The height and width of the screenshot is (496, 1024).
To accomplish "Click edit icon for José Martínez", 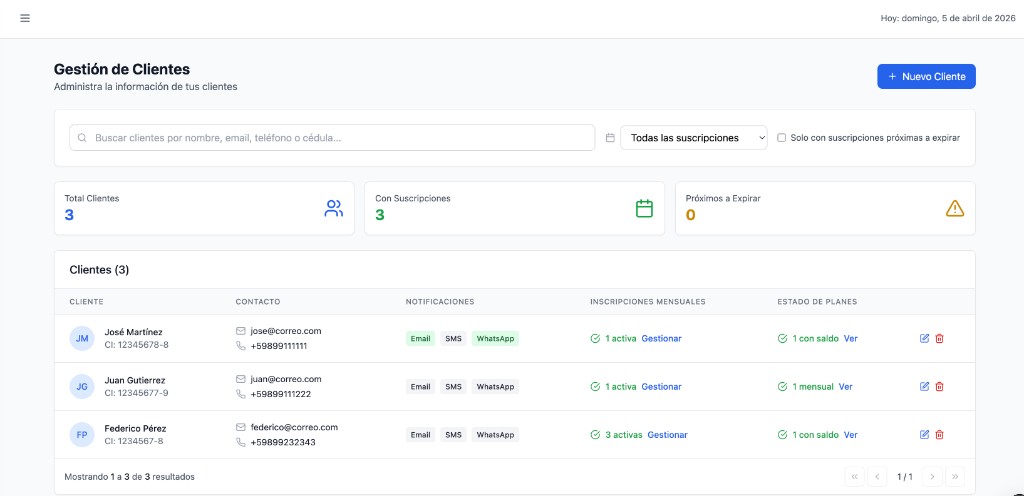I will [924, 338].
